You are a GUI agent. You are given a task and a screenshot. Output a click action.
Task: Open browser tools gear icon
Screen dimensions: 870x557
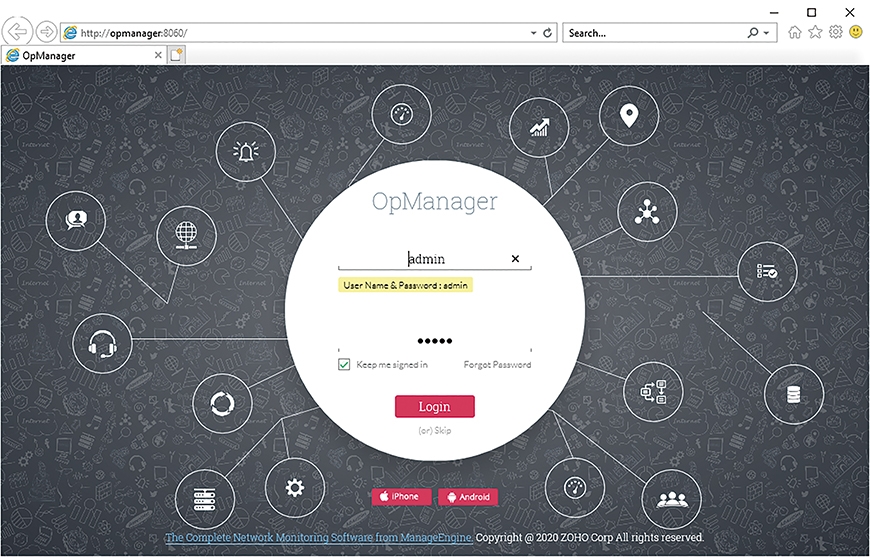point(836,32)
